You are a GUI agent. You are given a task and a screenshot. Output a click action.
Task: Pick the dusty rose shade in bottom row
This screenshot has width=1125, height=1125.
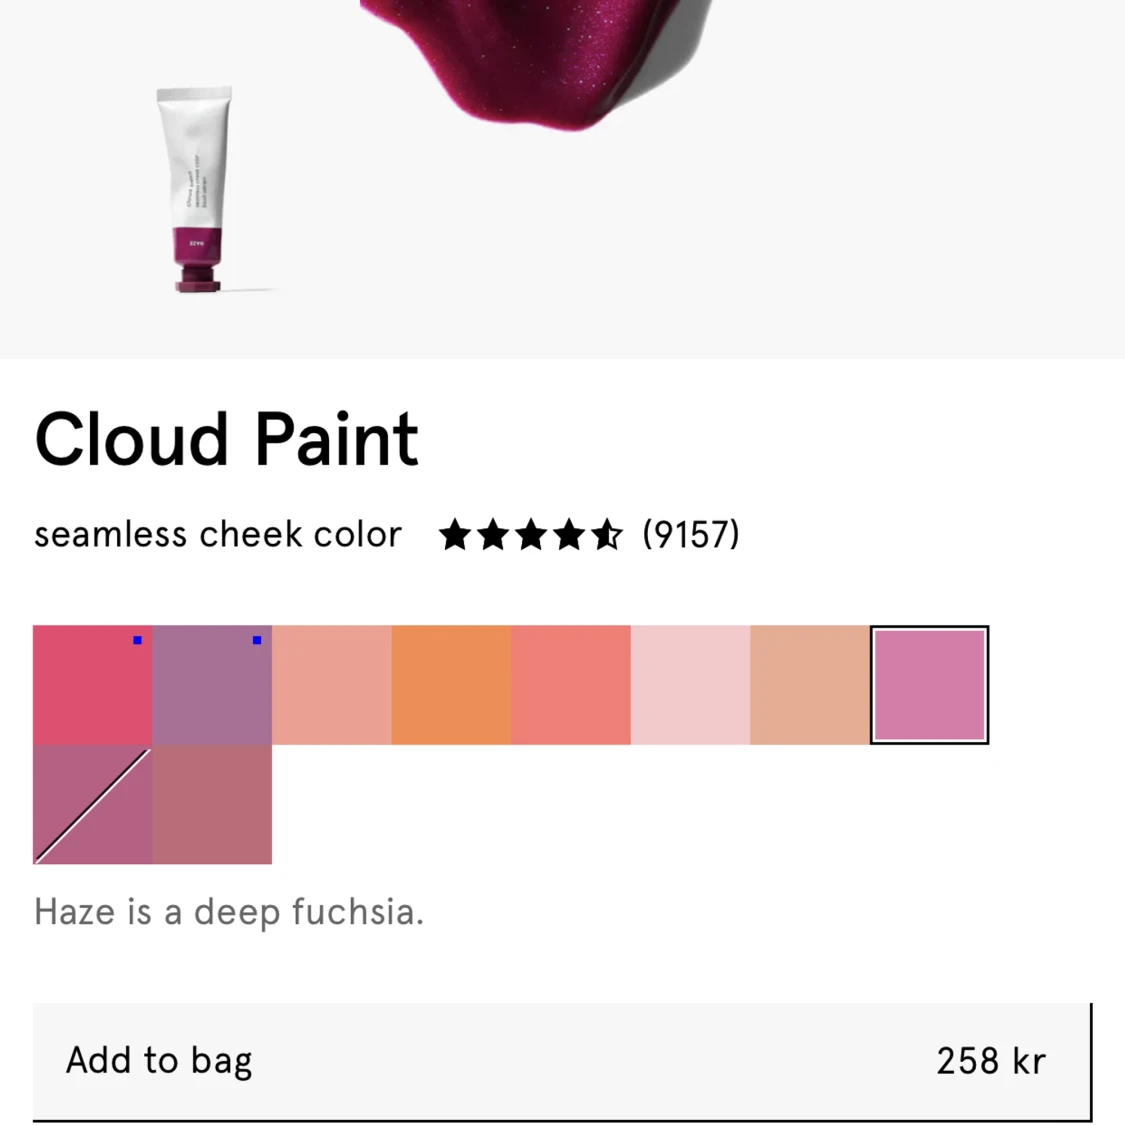[212, 804]
